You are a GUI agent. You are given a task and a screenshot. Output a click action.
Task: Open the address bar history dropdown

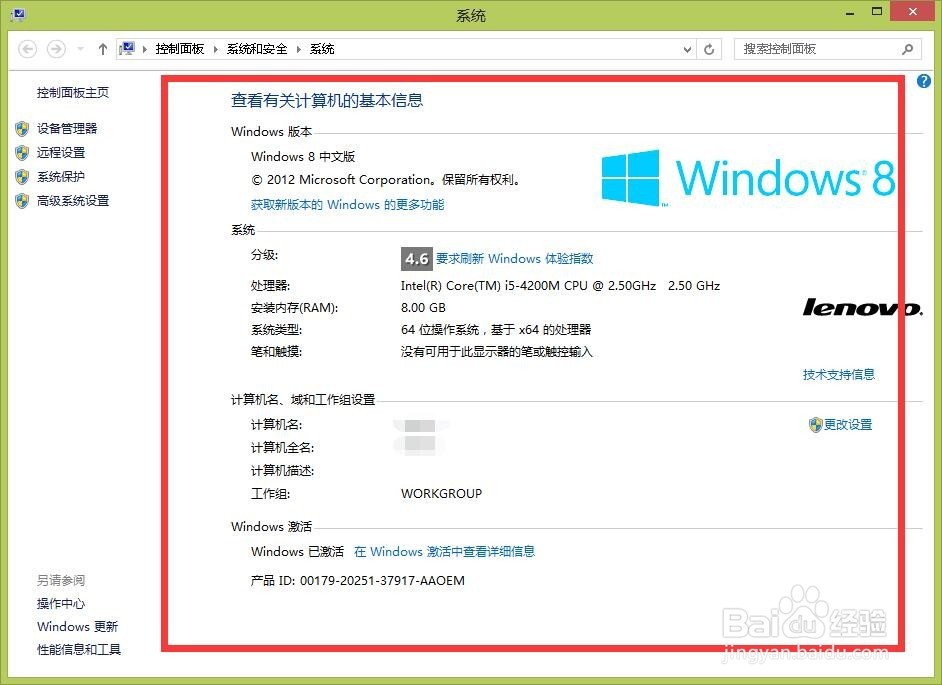687,49
